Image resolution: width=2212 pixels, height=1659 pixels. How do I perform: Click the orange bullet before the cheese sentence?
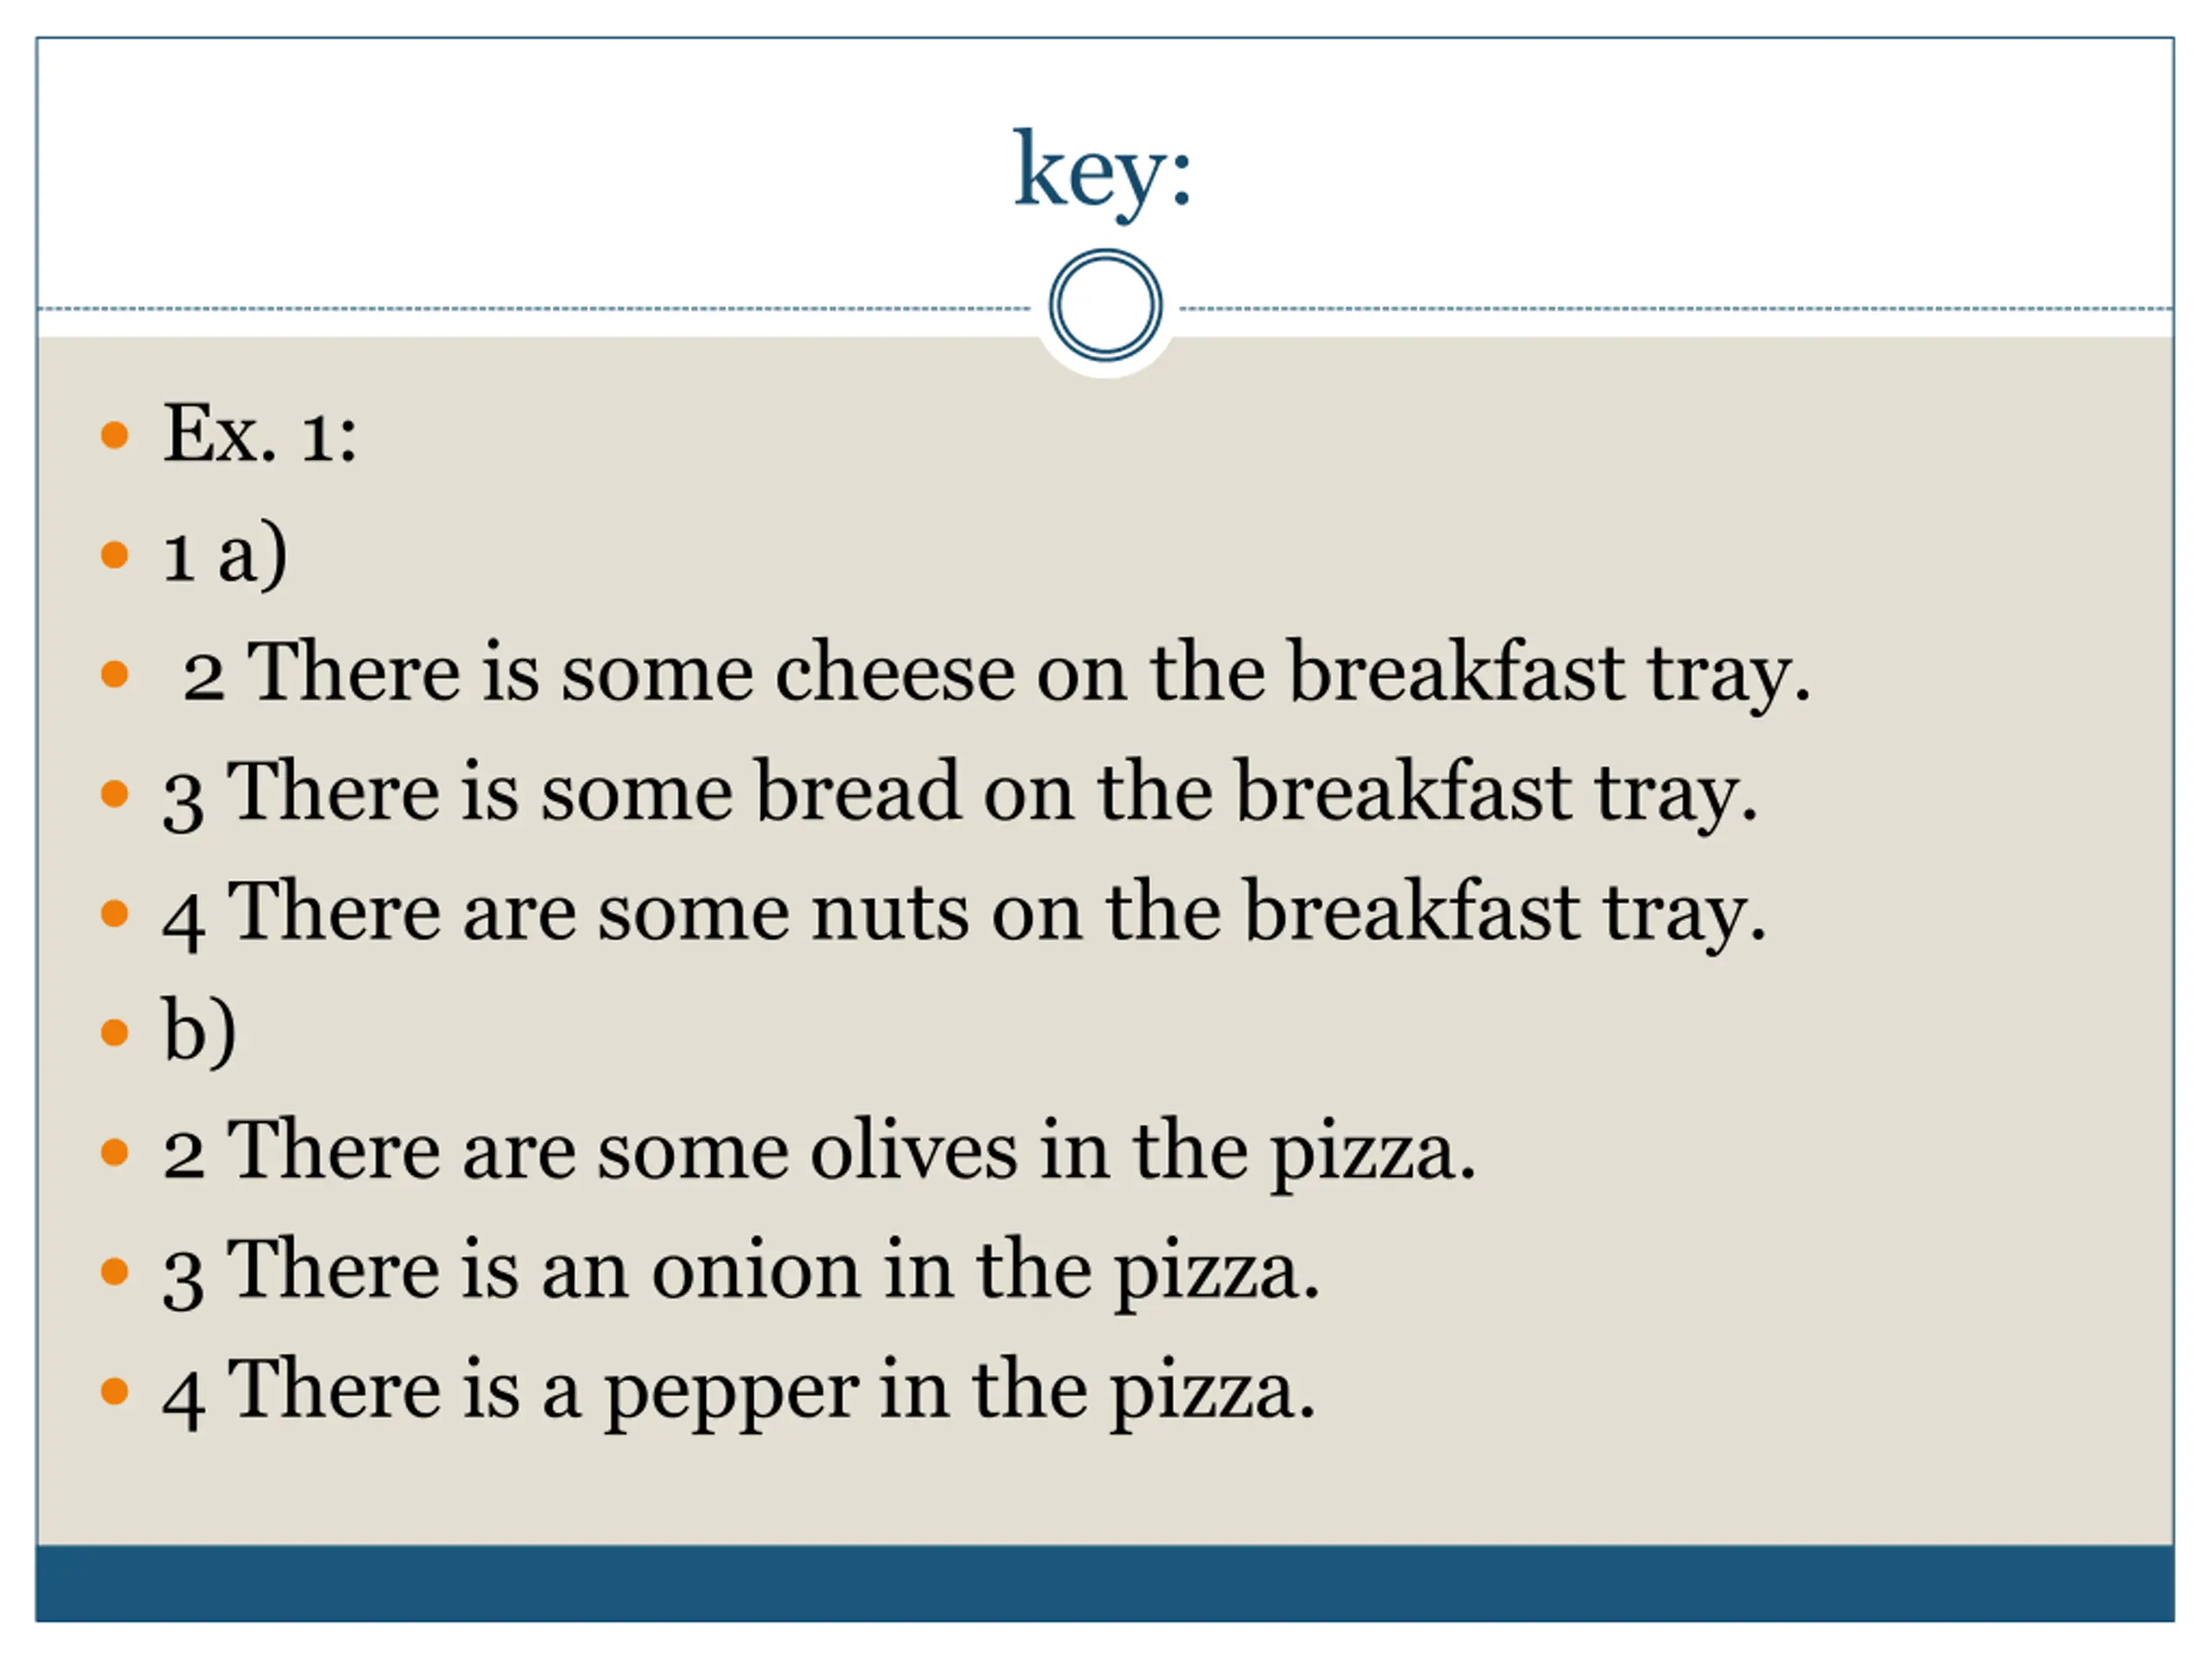(x=115, y=674)
